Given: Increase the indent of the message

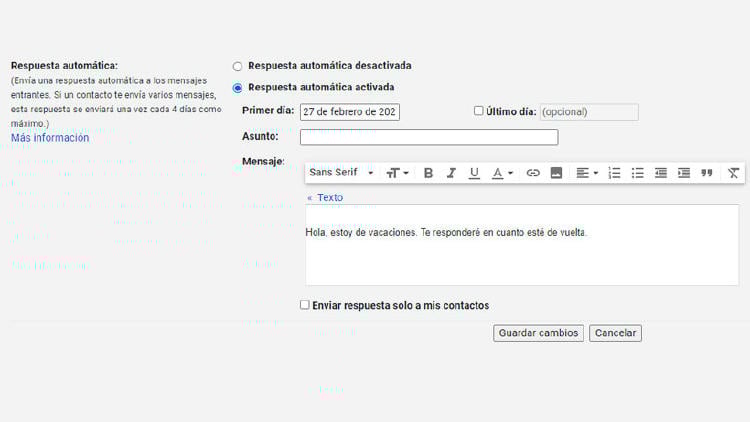Looking at the screenshot, I should tap(684, 173).
